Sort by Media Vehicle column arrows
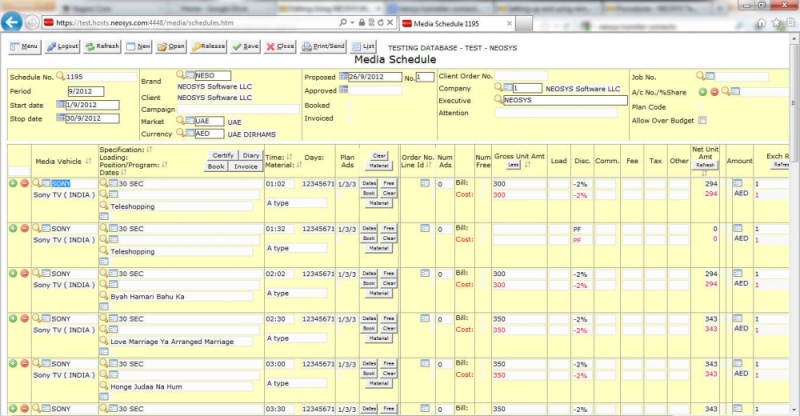The image size is (800, 416). pyautogui.click(x=88, y=161)
